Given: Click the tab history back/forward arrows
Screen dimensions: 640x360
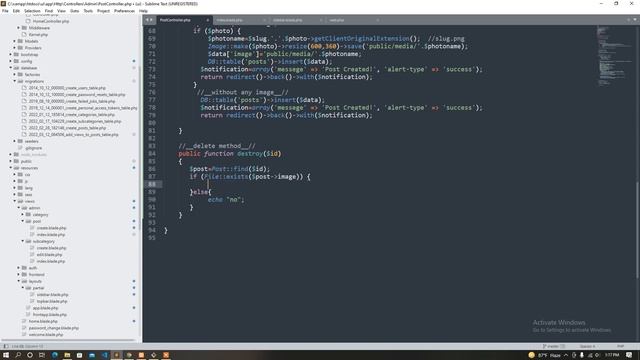Looking at the screenshot, I should [x=149, y=20].
